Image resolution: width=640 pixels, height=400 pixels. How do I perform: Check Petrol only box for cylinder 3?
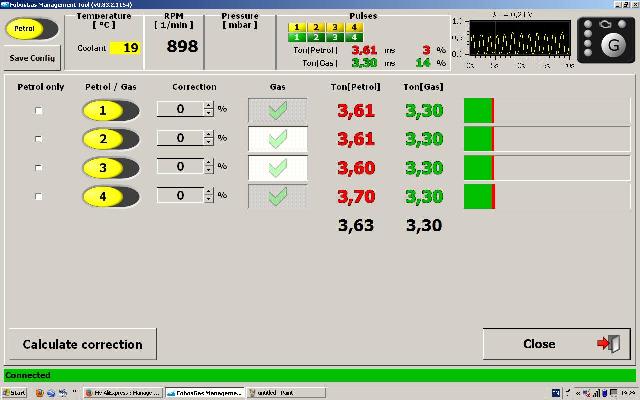[x=40, y=168]
